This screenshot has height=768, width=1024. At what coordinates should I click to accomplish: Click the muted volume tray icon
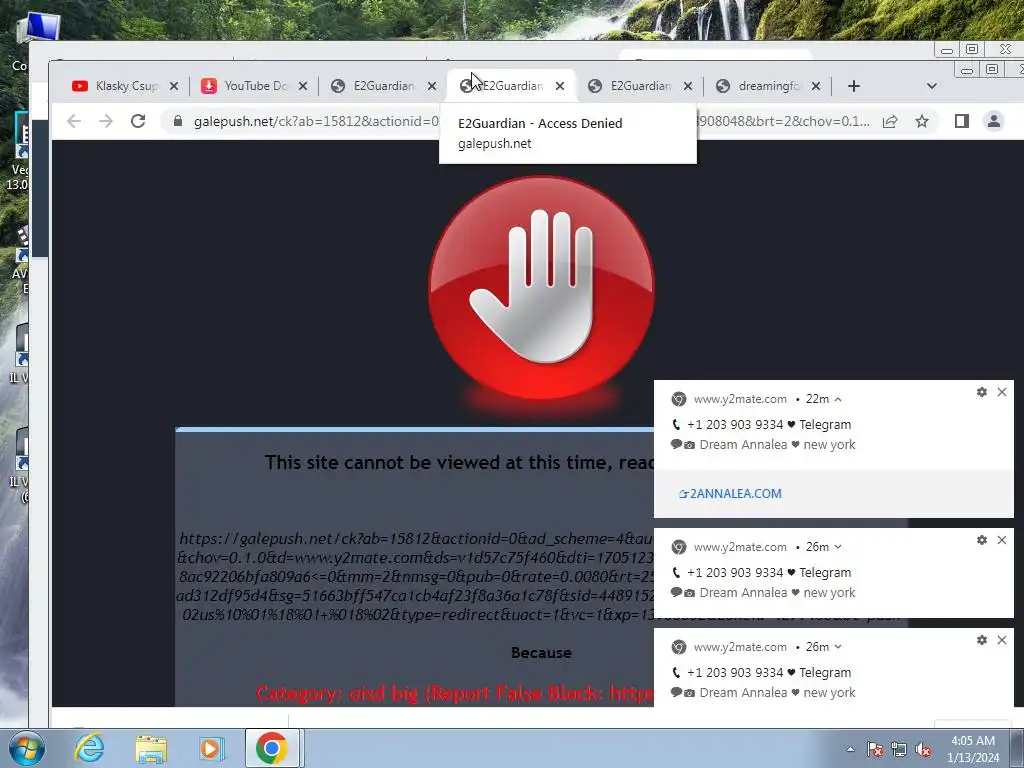(923, 749)
